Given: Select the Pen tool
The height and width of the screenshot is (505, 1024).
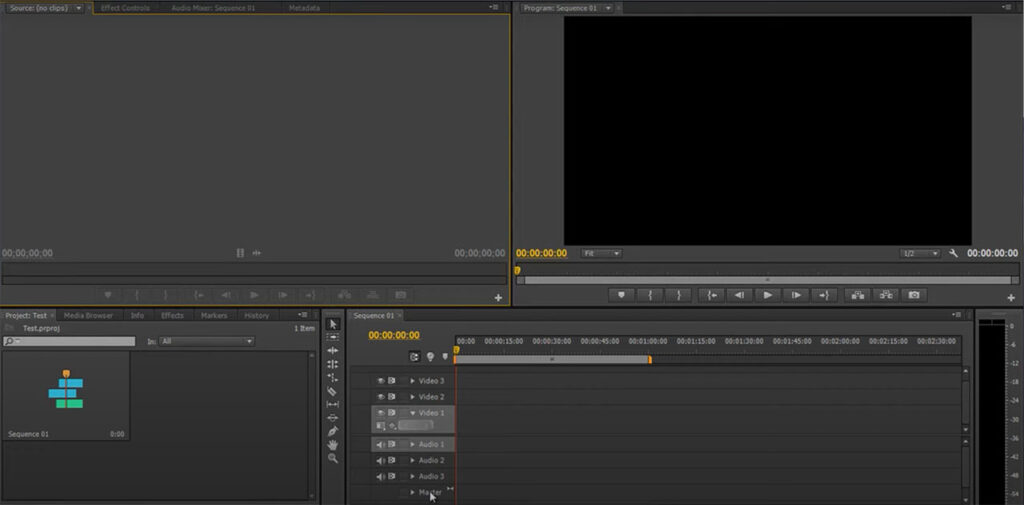Looking at the screenshot, I should point(333,431).
